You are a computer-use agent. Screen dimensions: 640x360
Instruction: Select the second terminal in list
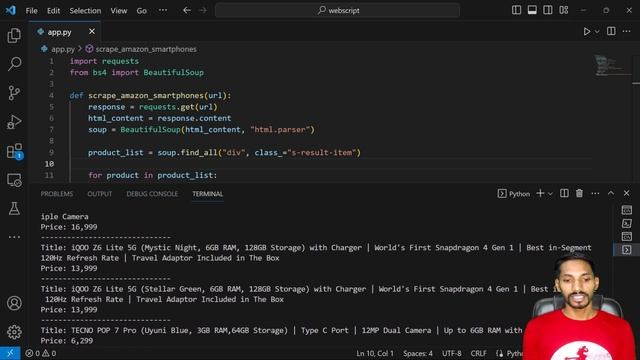tap(627, 224)
